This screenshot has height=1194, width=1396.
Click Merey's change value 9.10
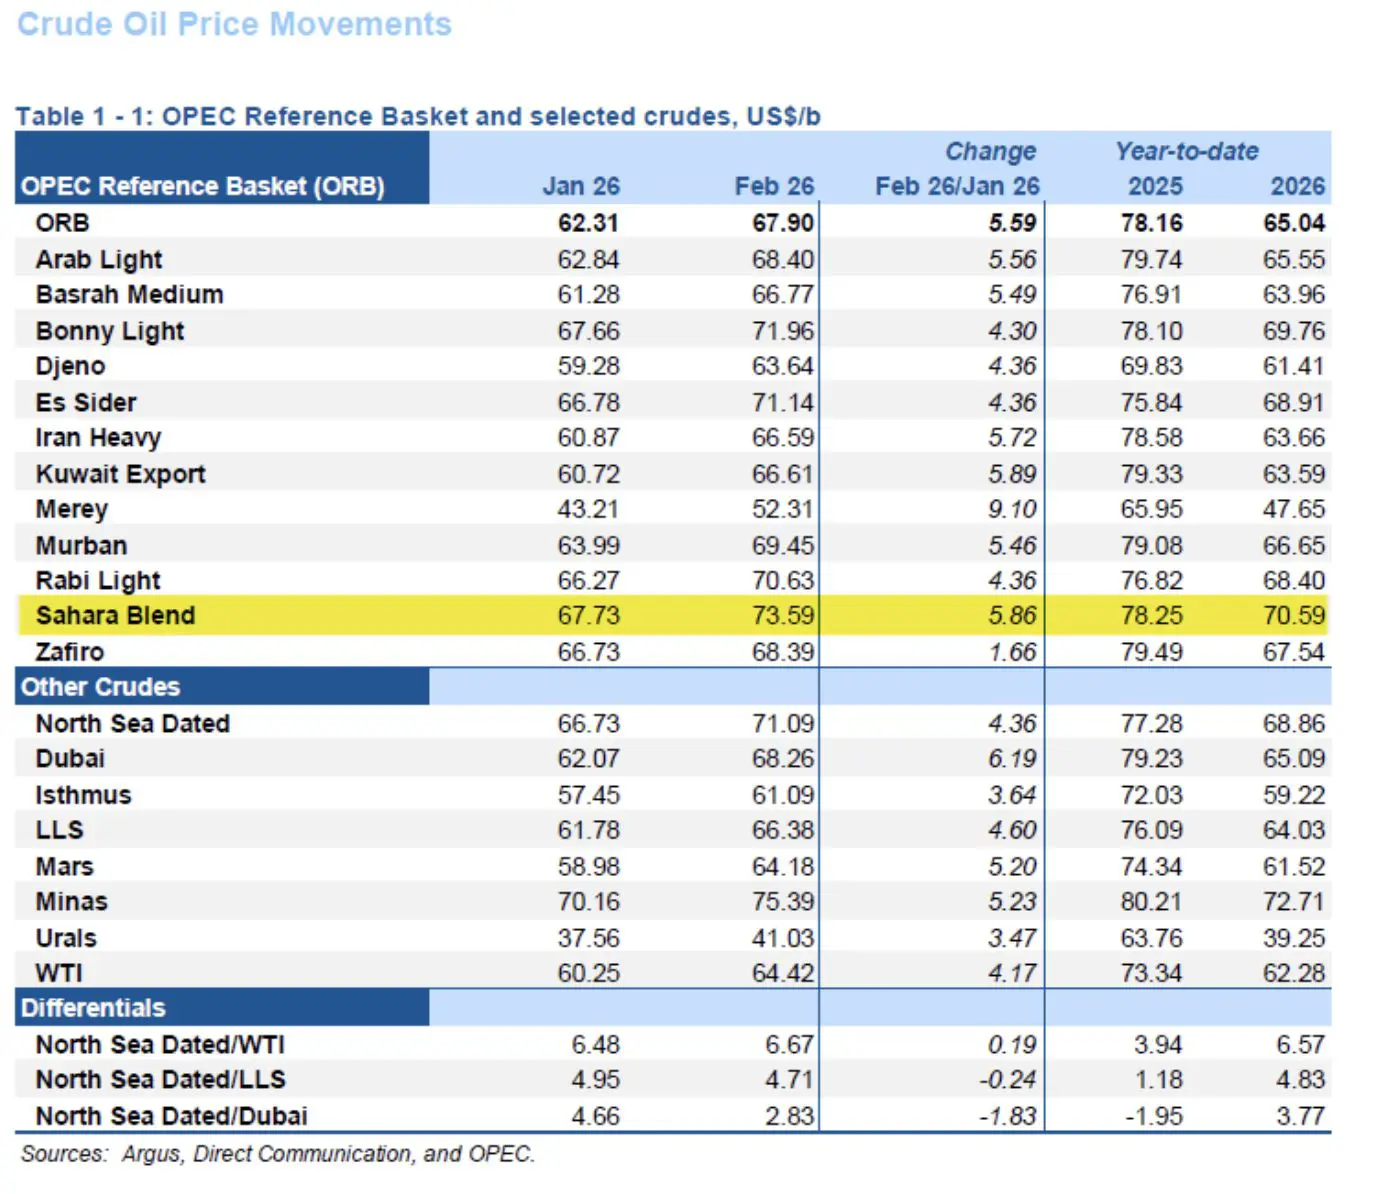pos(1011,509)
